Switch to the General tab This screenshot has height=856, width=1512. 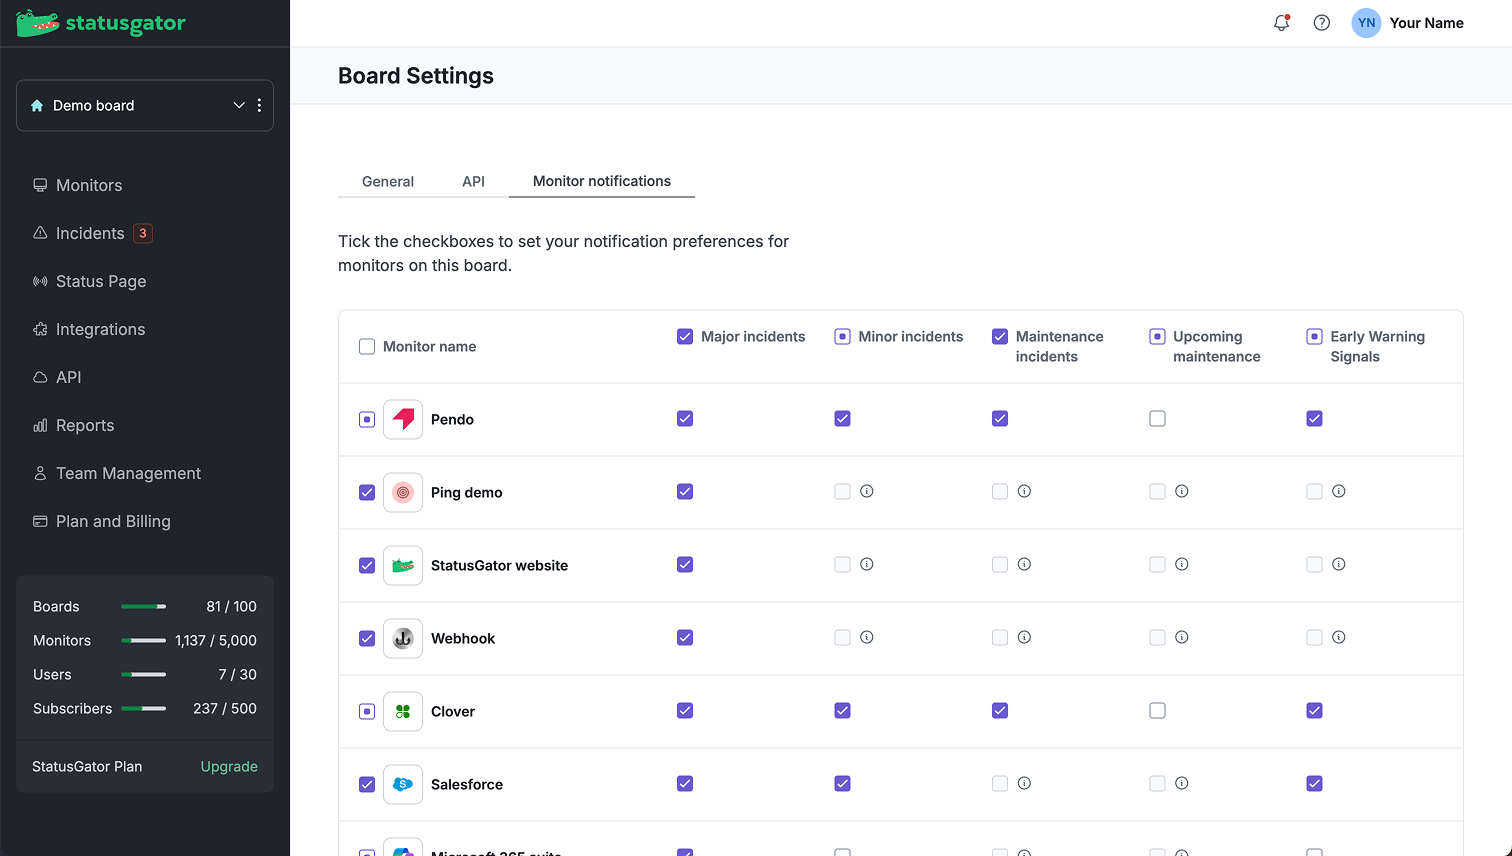point(388,181)
